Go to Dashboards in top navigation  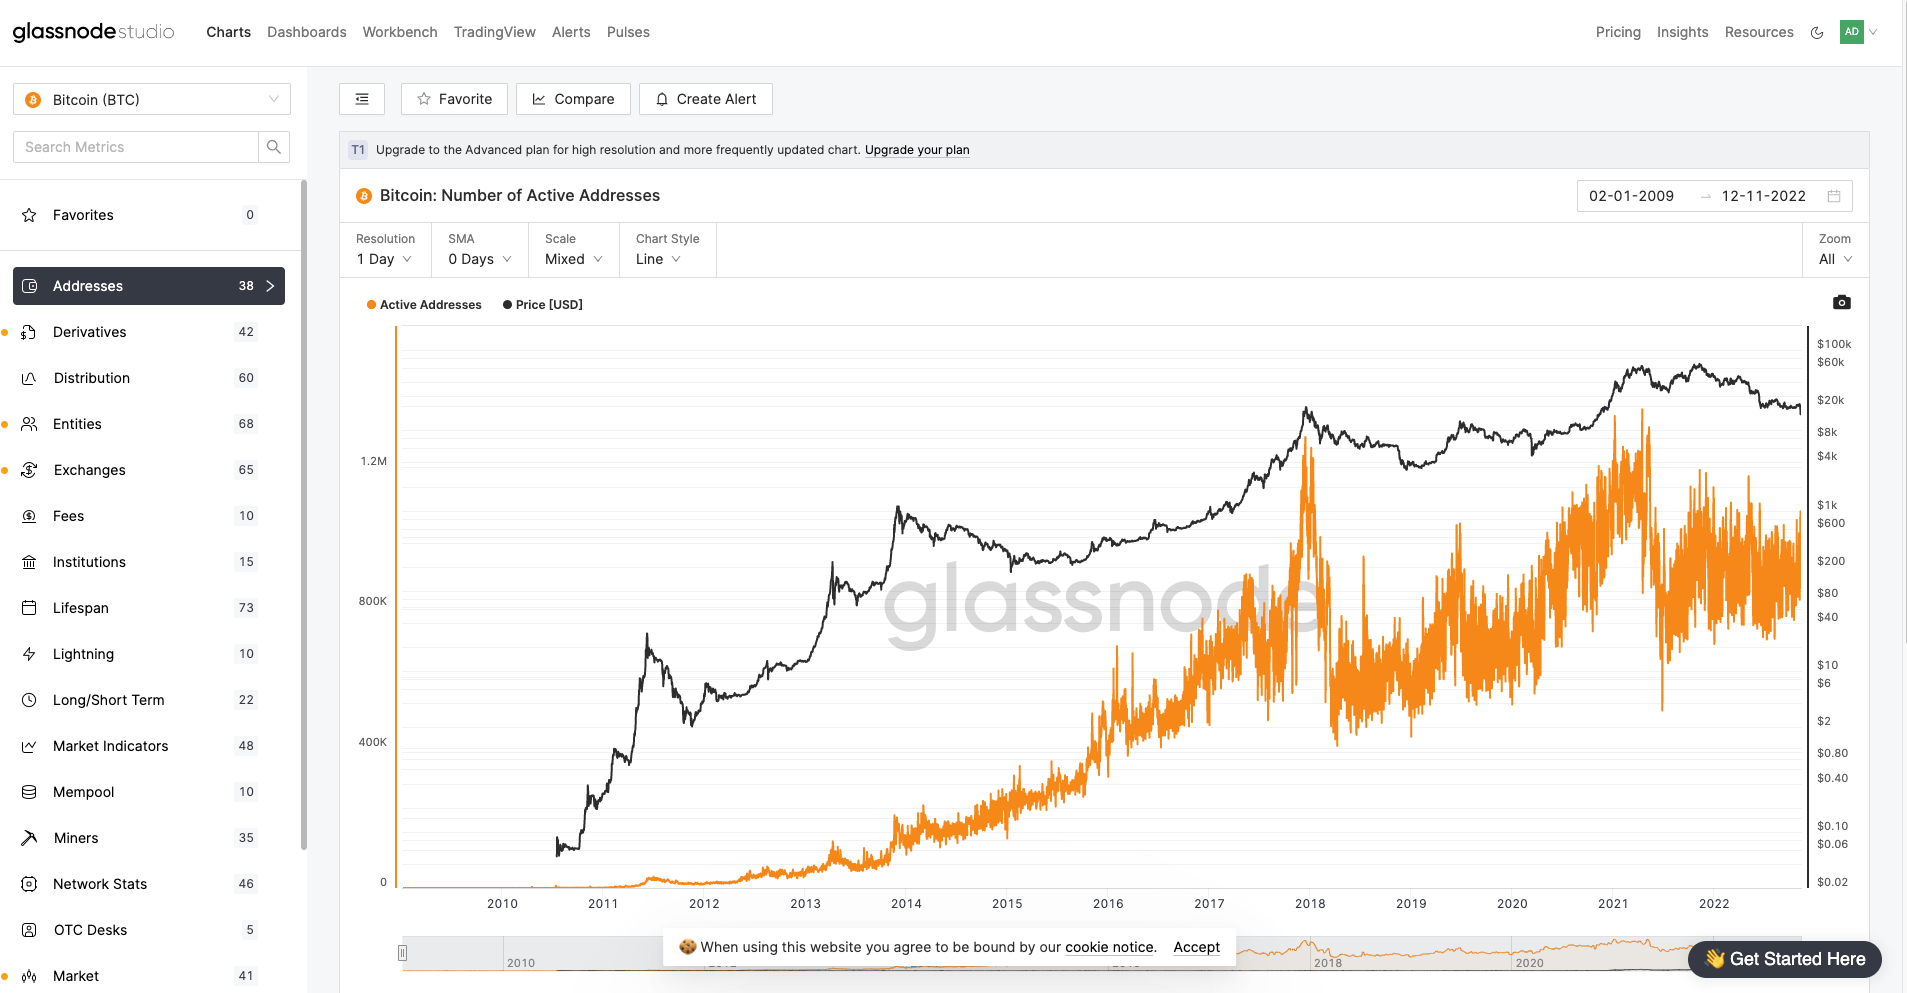click(306, 32)
